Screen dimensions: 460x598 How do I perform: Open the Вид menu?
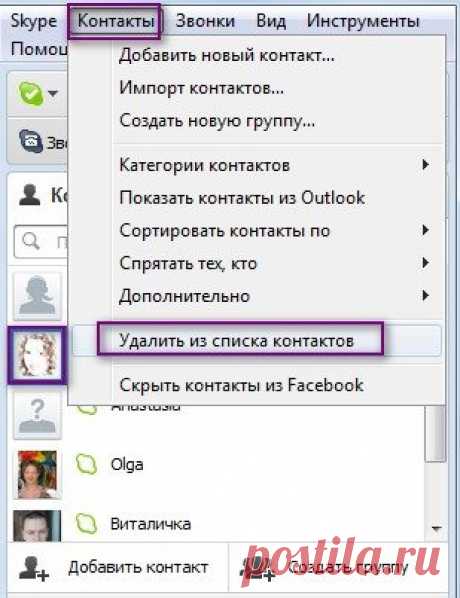271,21
